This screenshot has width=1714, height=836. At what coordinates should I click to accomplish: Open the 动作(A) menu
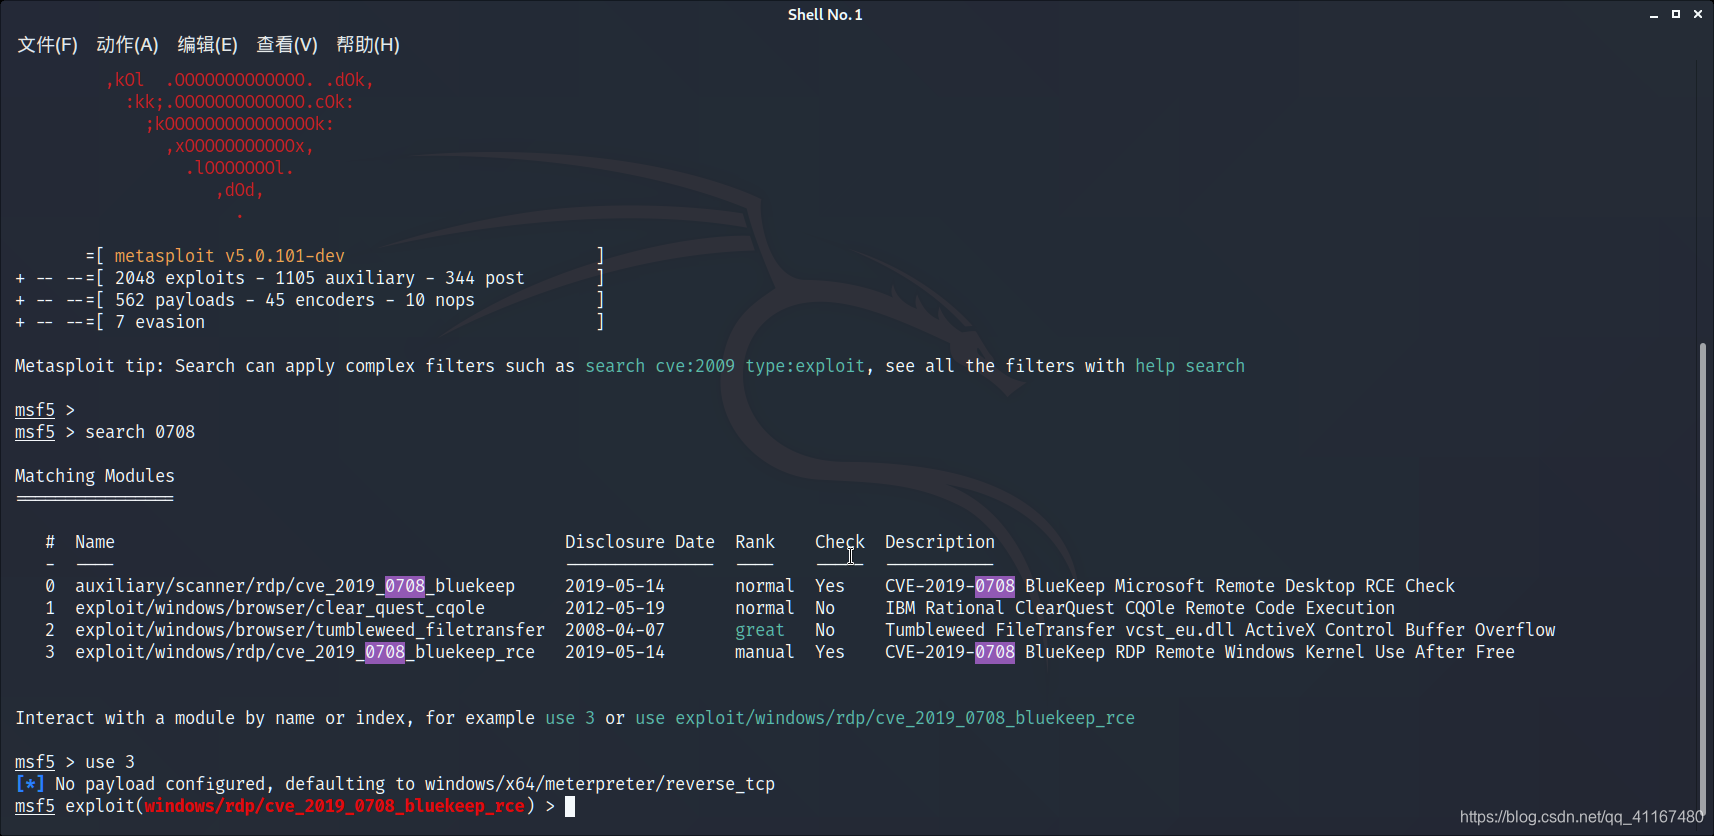[127, 45]
